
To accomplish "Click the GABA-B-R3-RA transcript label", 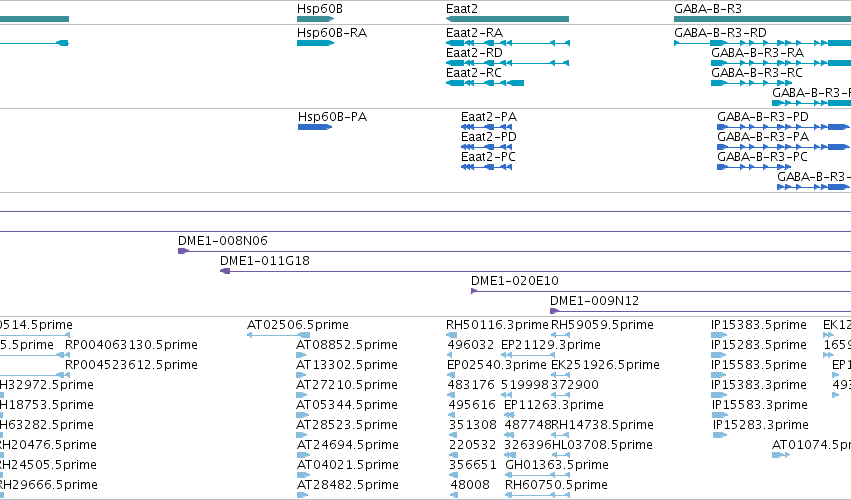I will coord(758,53).
